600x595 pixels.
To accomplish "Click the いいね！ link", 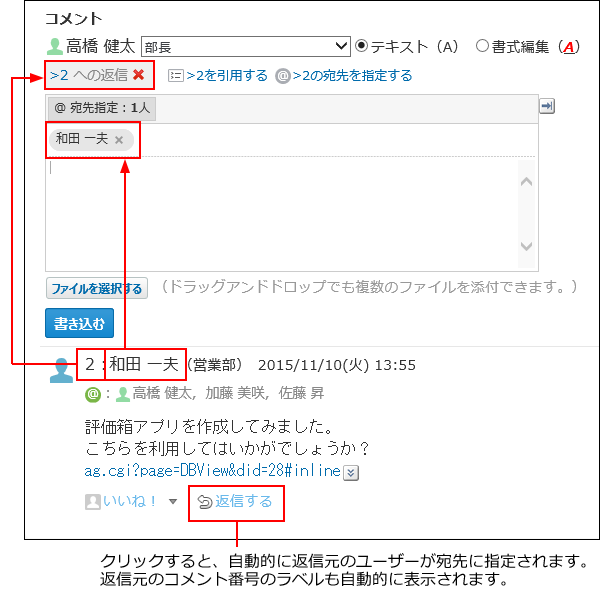I will [x=130, y=501].
